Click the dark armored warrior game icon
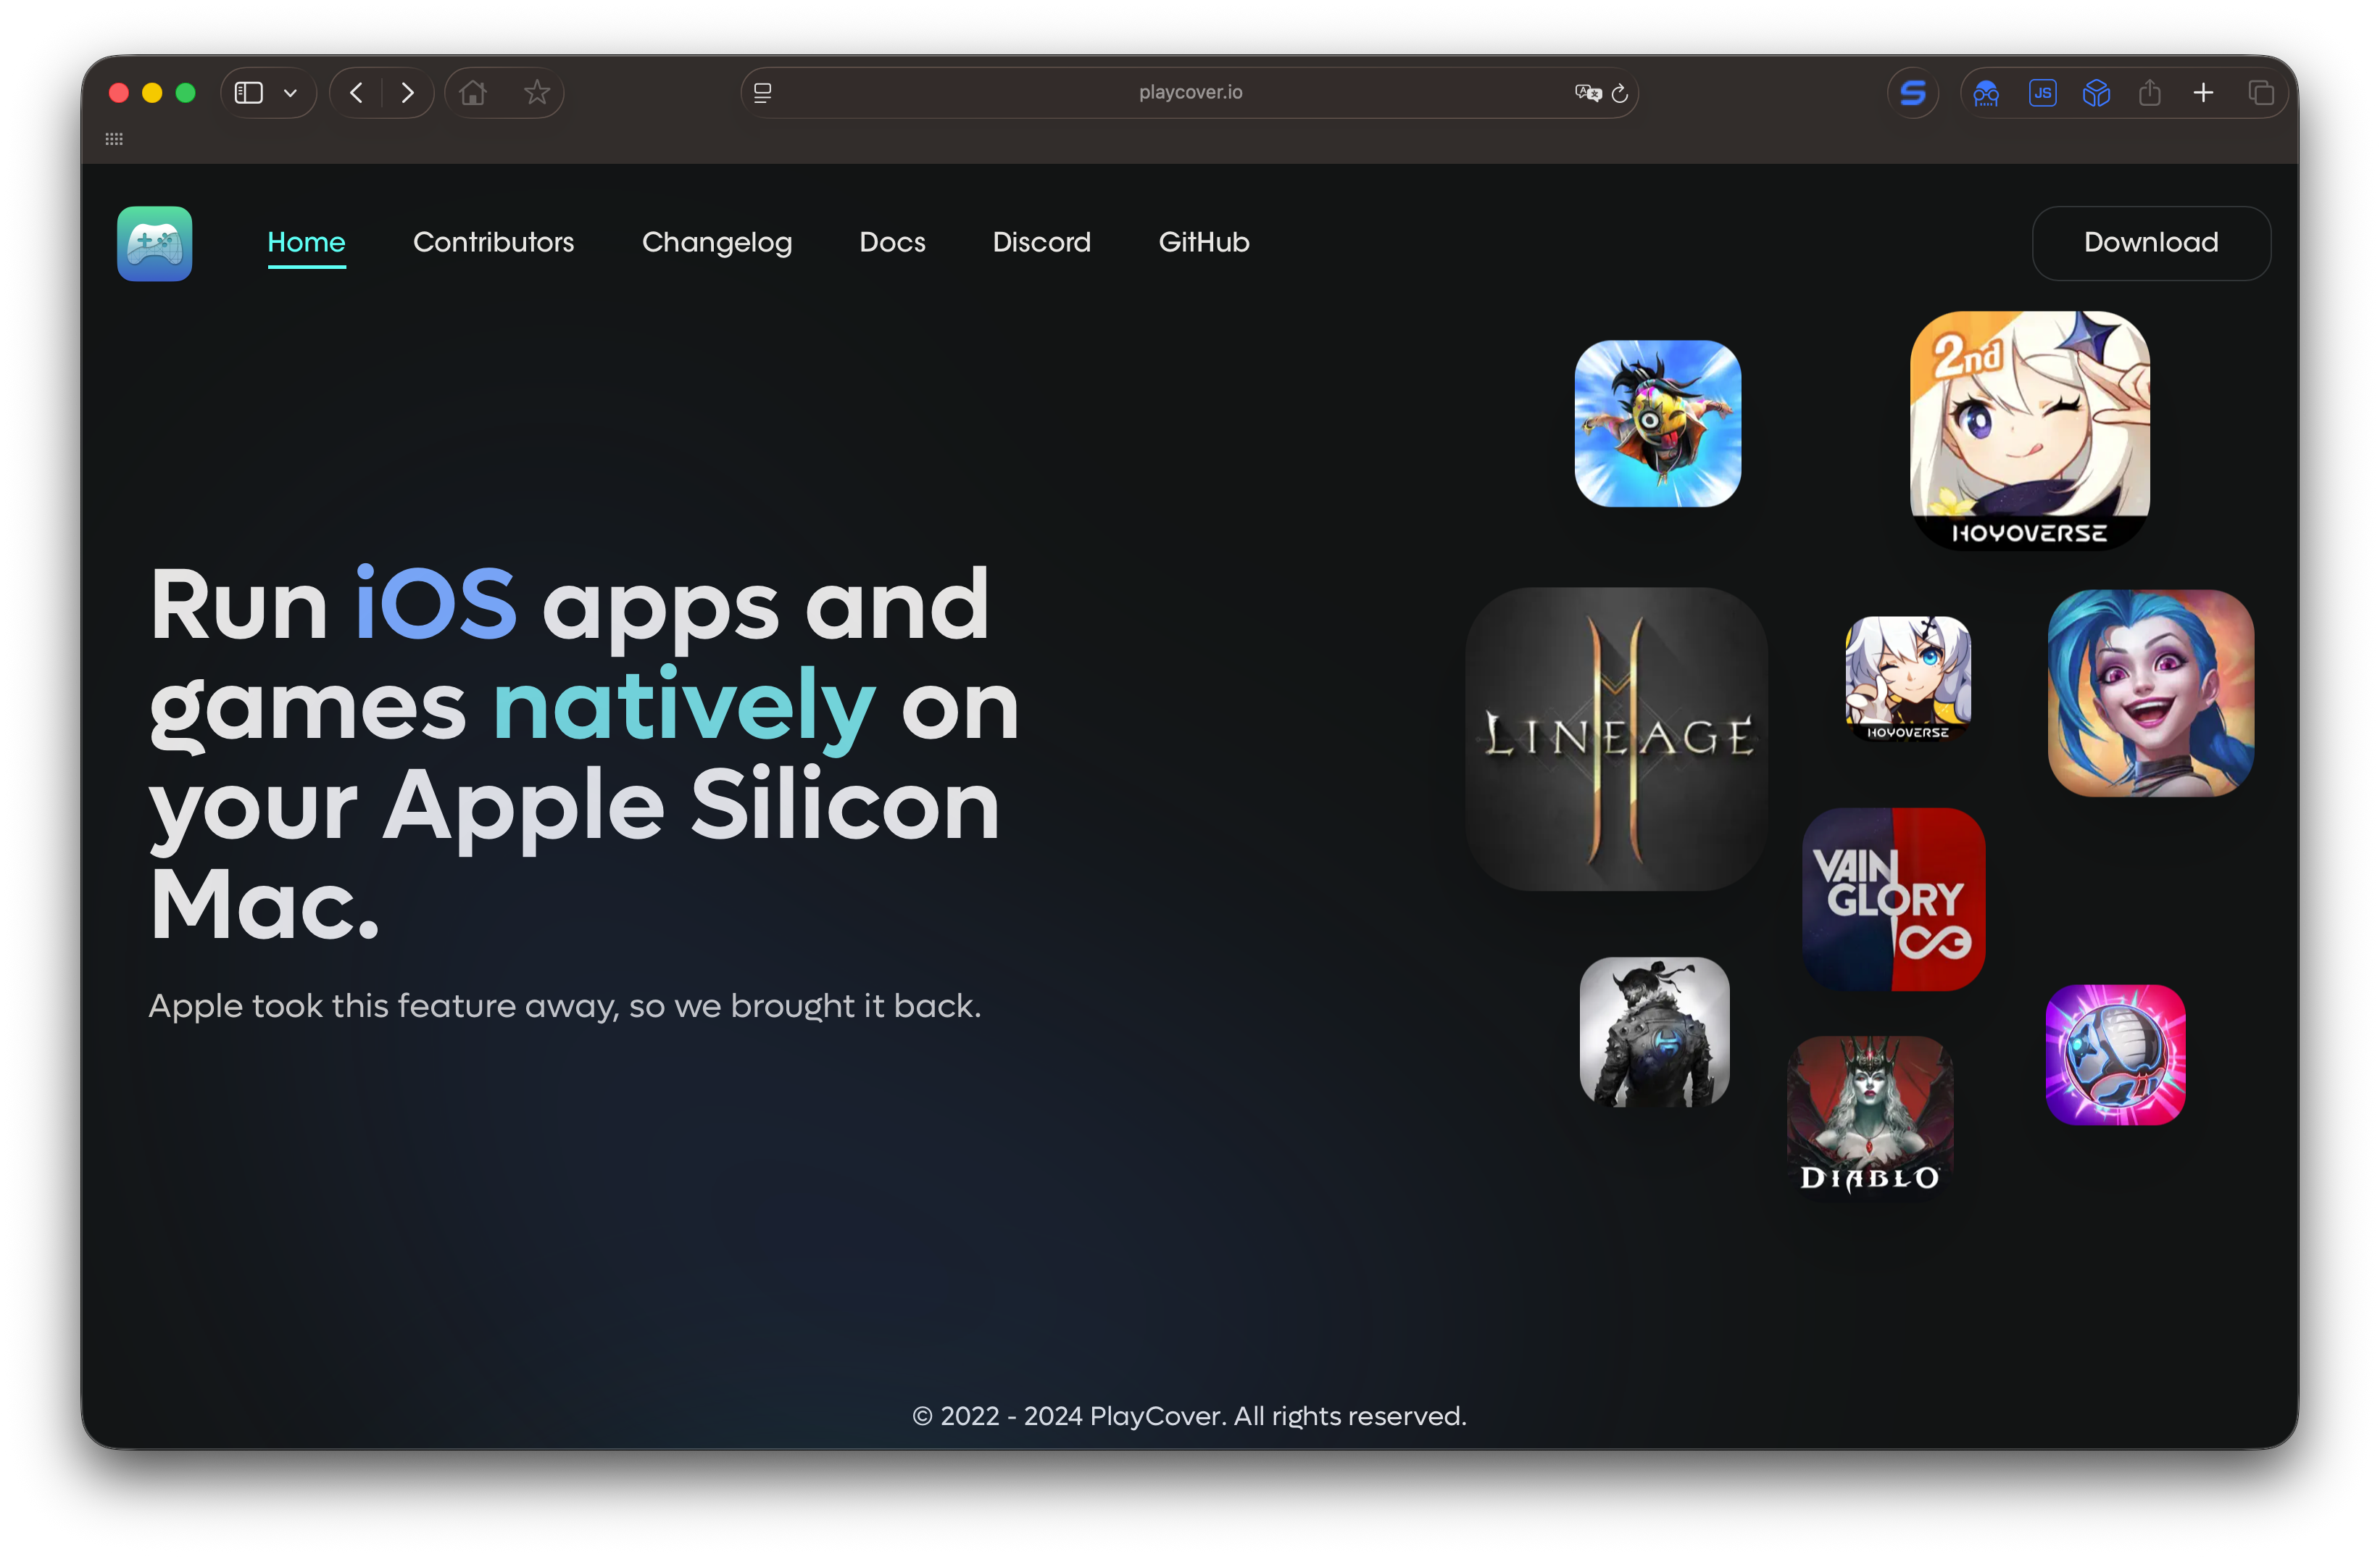Viewport: 2380px width, 1557px height. coord(1654,1032)
